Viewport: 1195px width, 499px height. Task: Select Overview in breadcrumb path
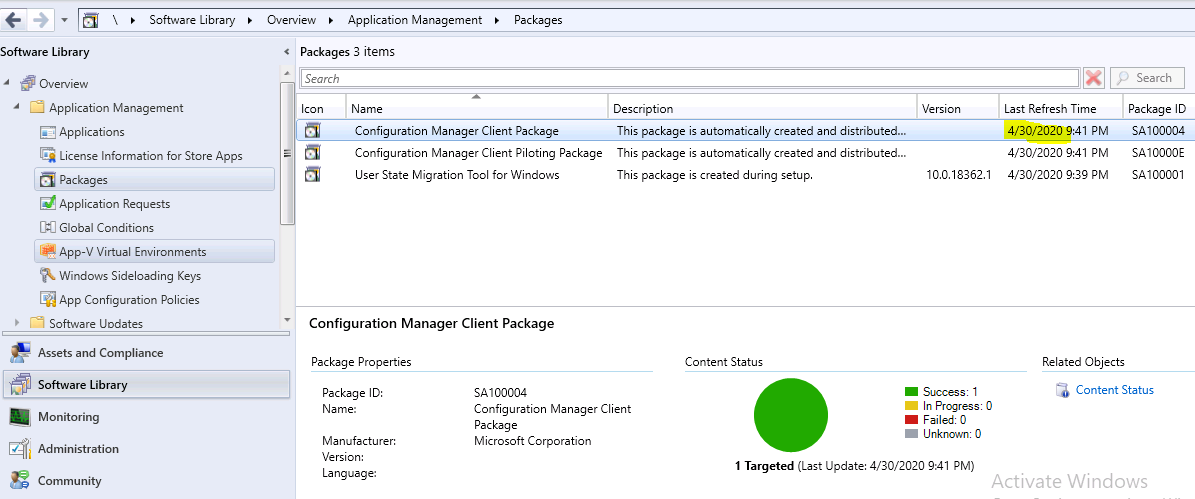tap(291, 21)
